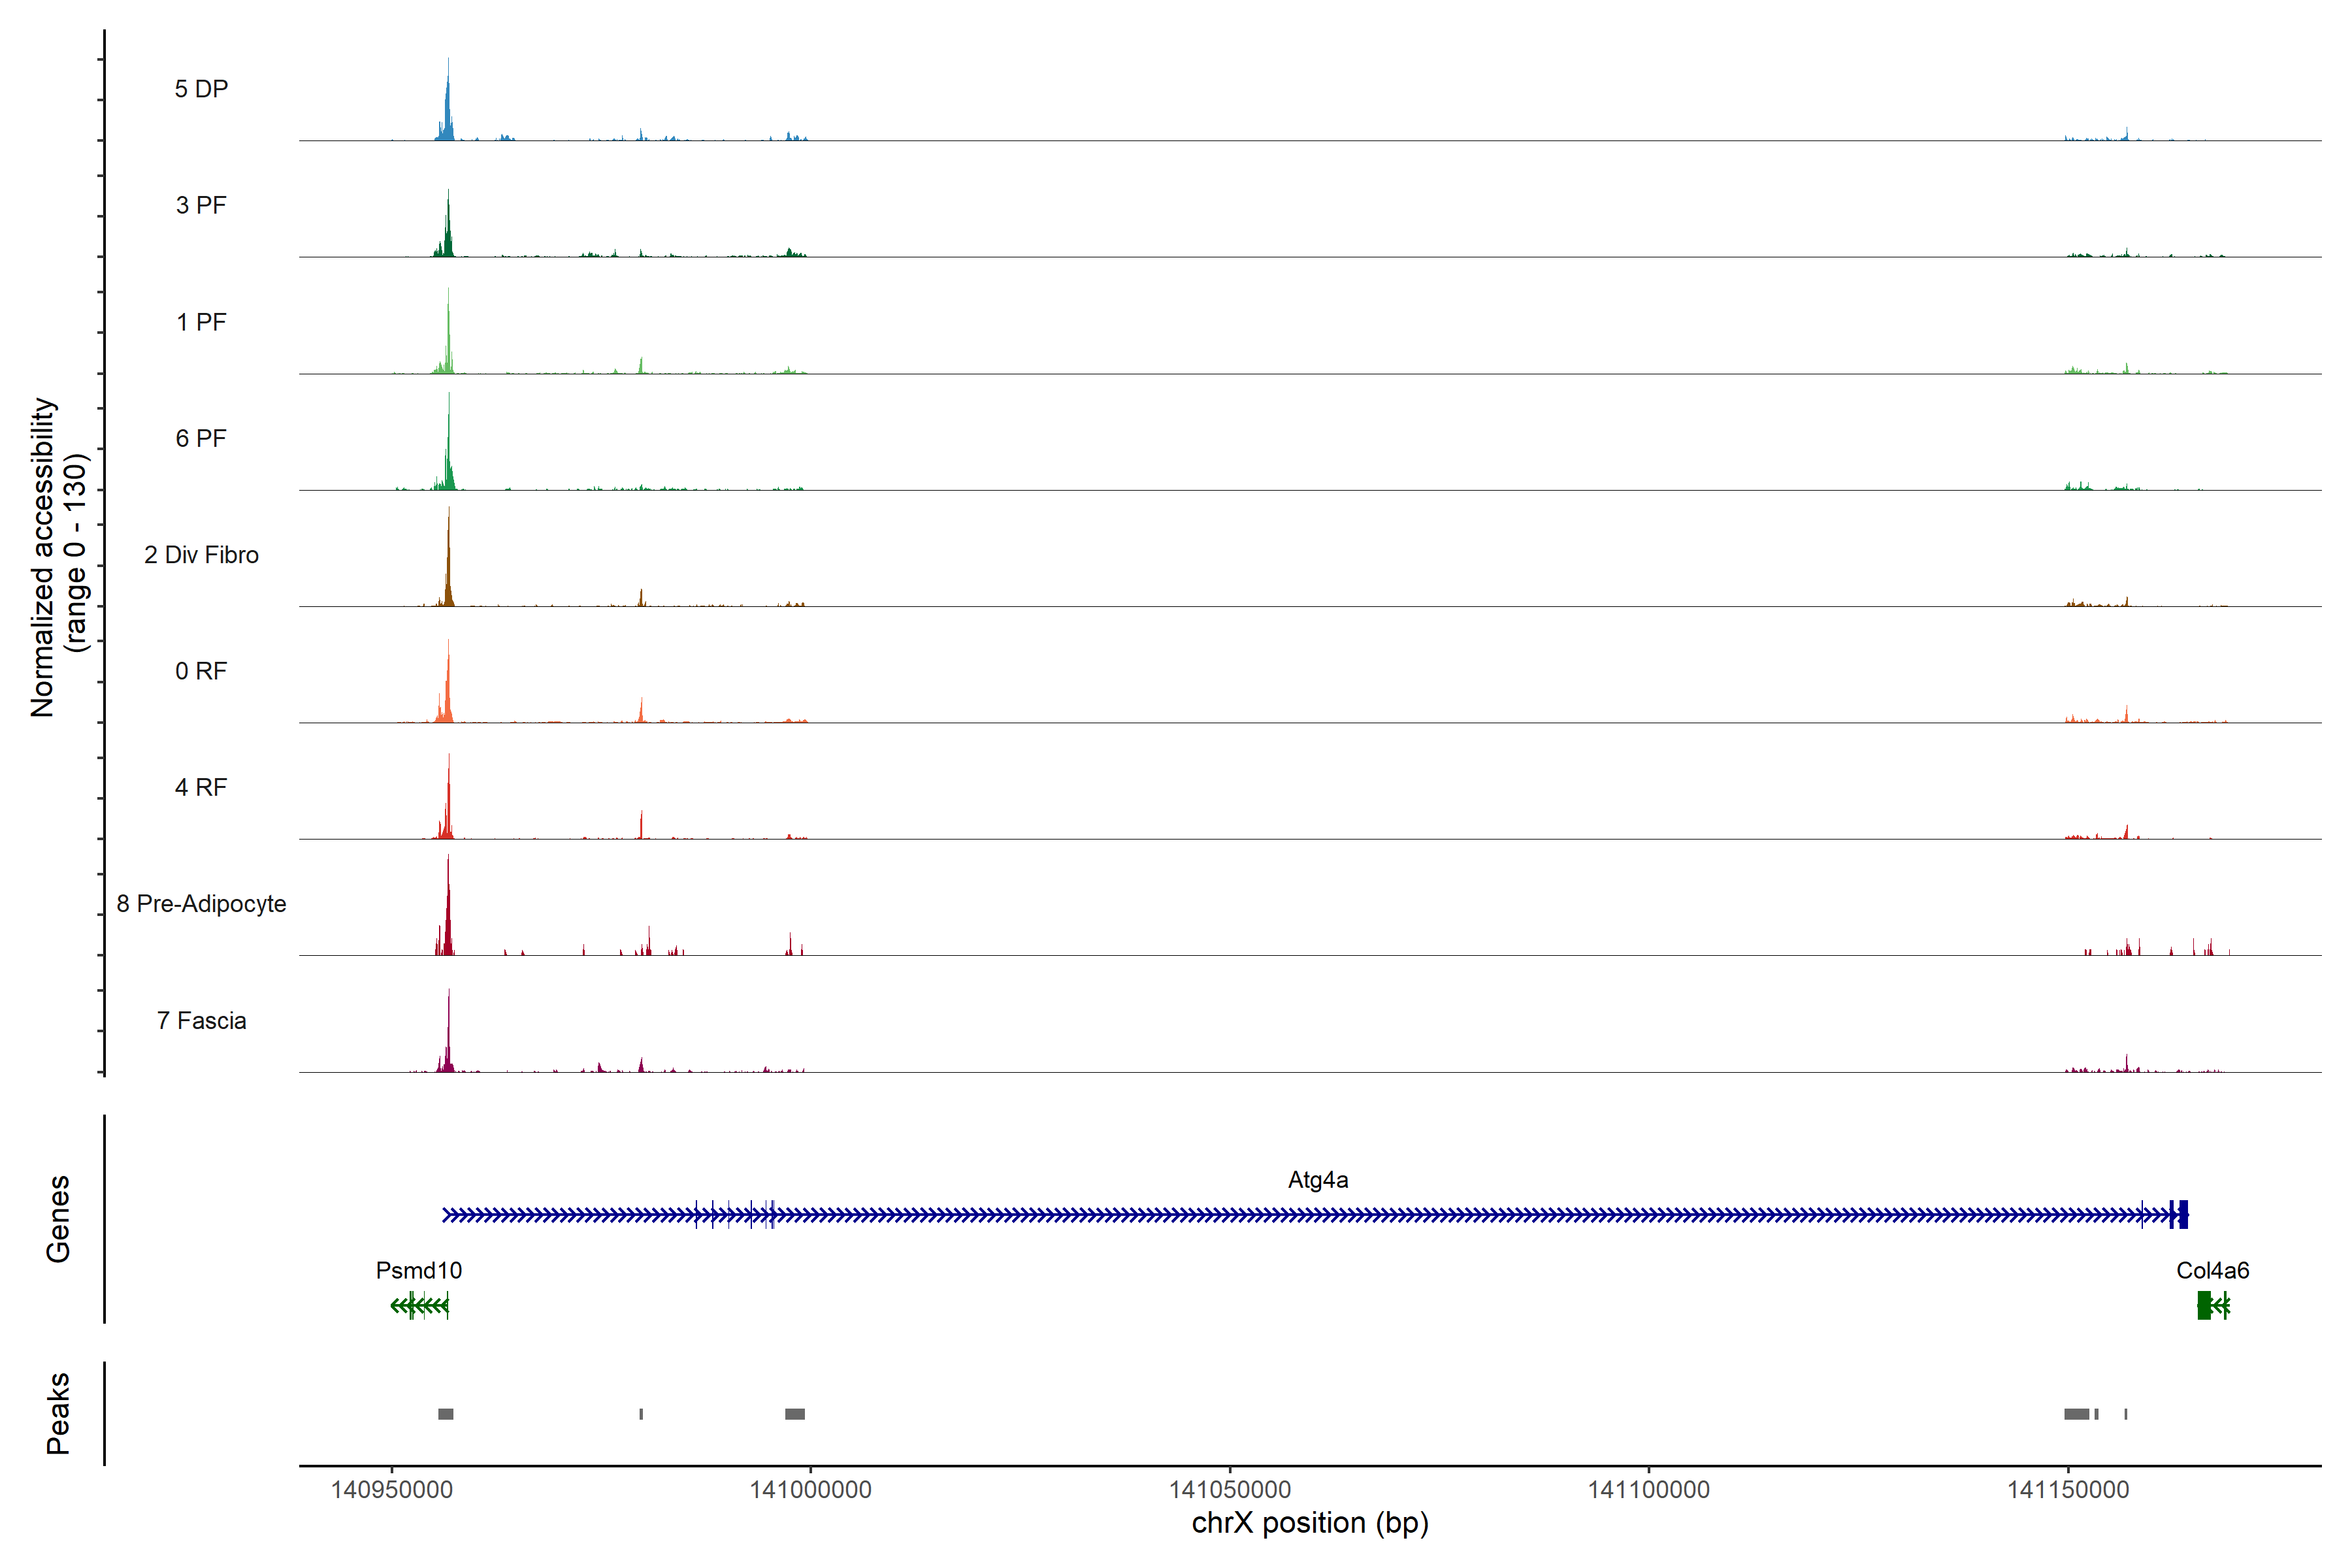The image size is (2352, 1568).
Task: Click the Peaks panel label
Action: point(58,1413)
